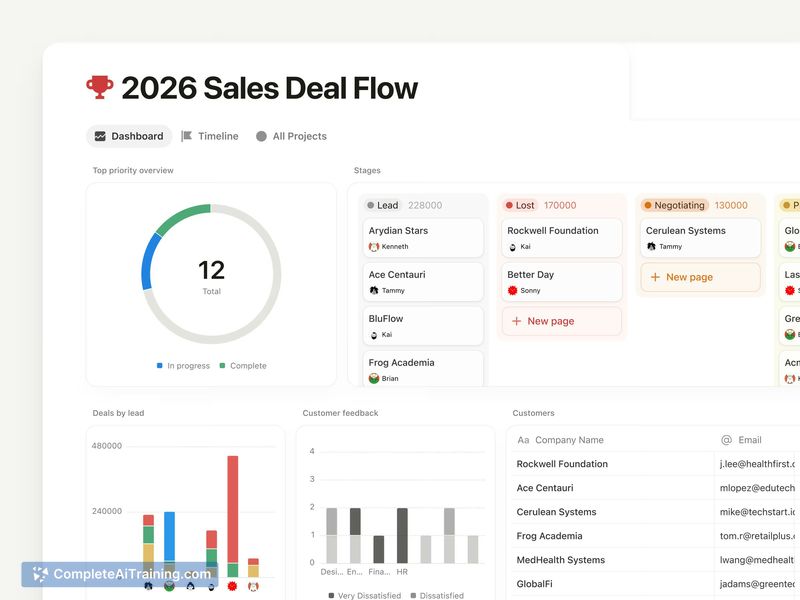
Task: Click the lwang@medhealth email cell
Action: click(x=757, y=560)
